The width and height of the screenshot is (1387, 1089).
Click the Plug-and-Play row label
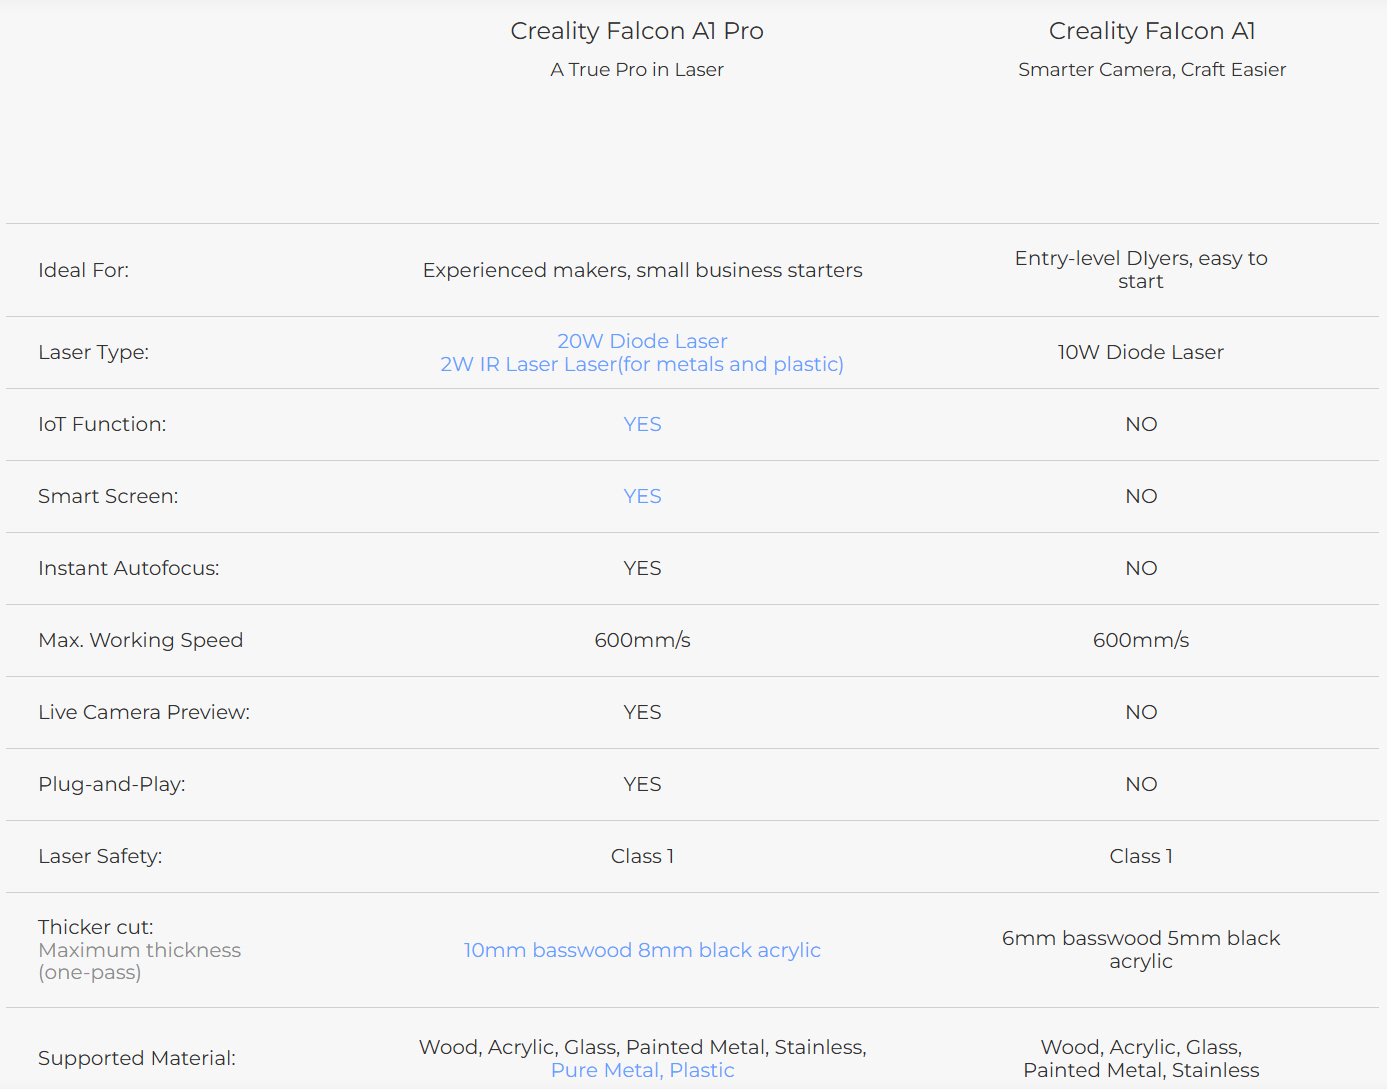(x=111, y=784)
